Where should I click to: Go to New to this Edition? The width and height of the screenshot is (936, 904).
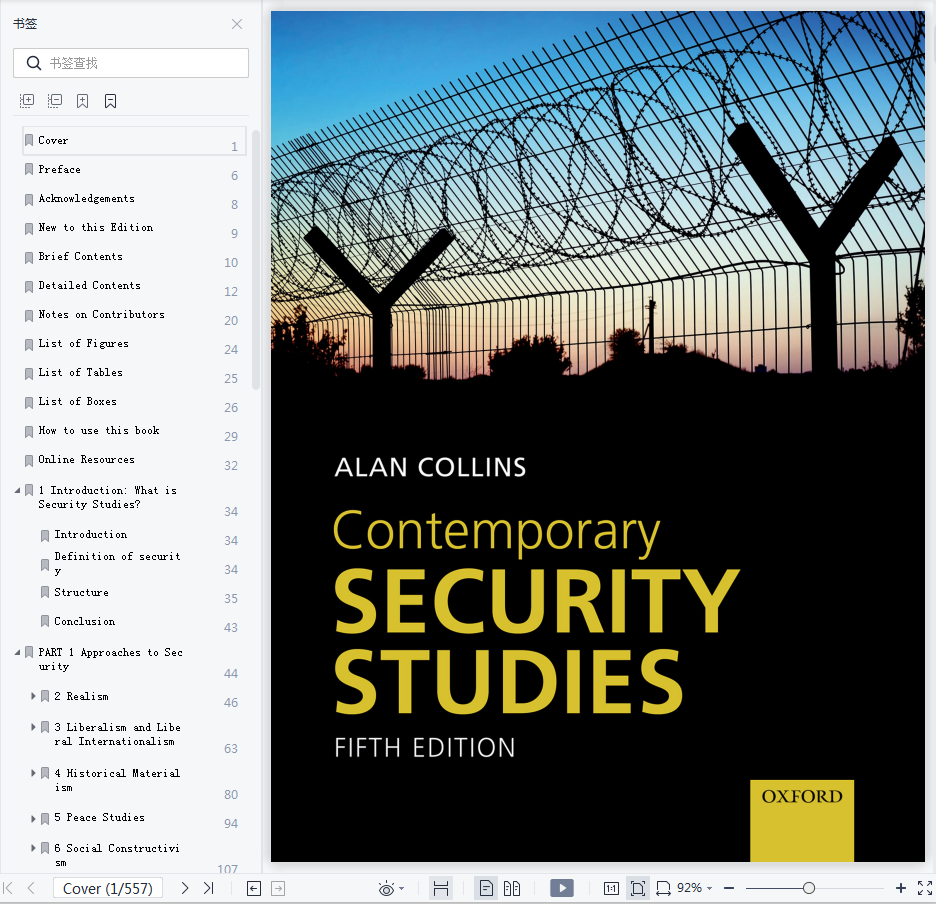[134, 227]
